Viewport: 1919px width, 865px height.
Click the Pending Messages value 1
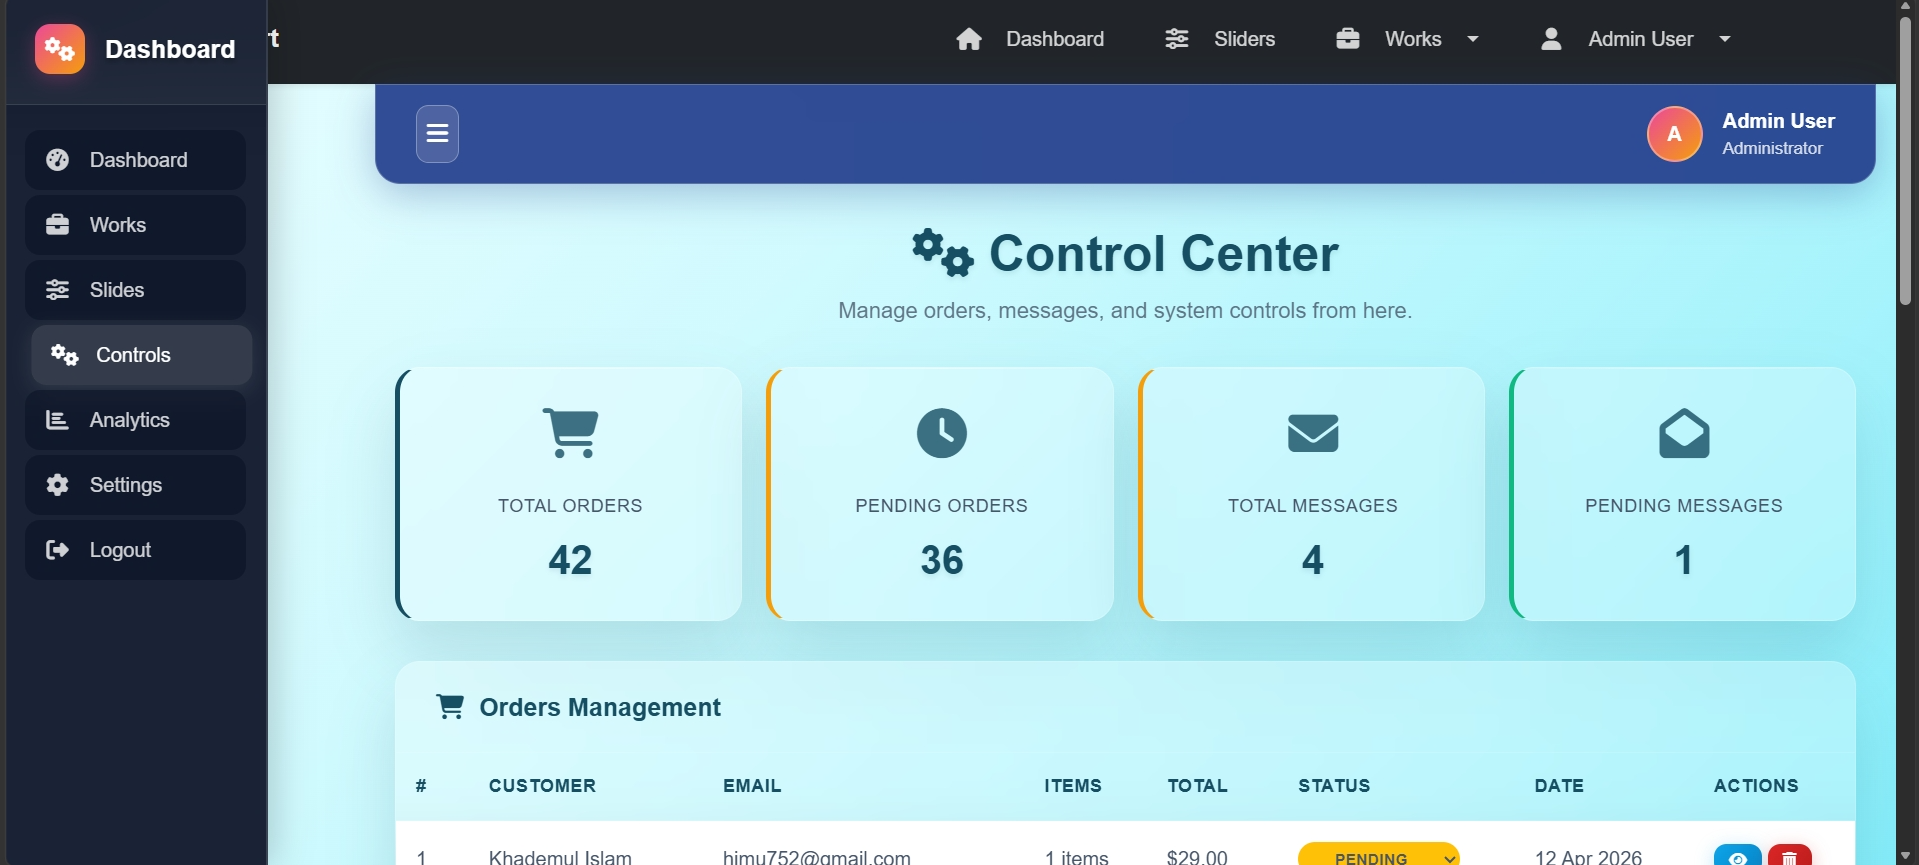[1684, 560]
